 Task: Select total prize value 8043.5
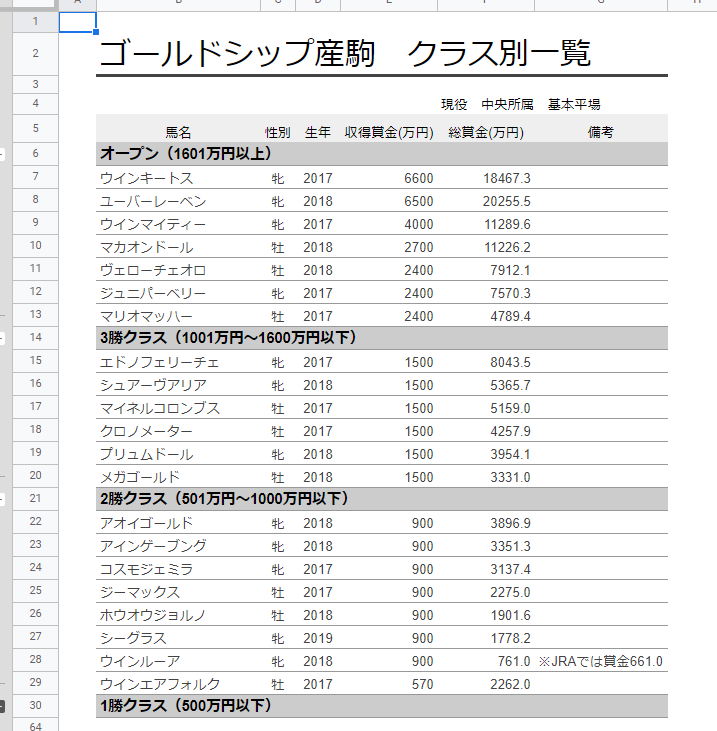point(510,362)
